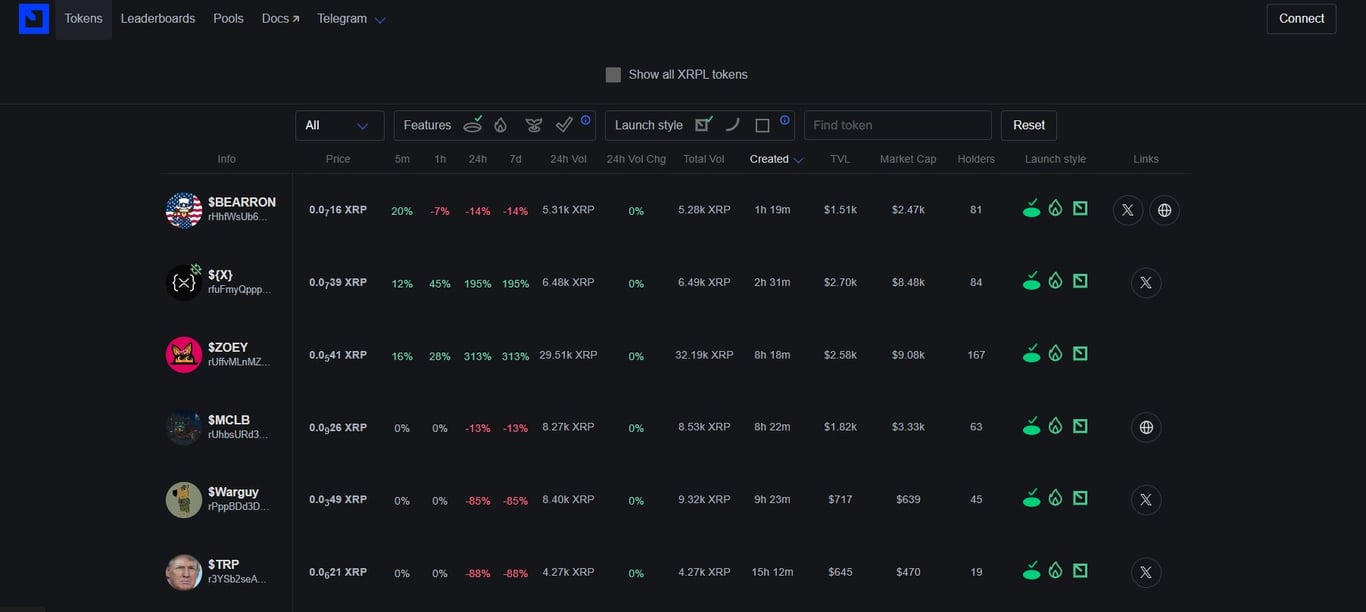Screen dimensions: 1366x612
Task: Click the Reset filters button
Action: pyautogui.click(x=1028, y=124)
